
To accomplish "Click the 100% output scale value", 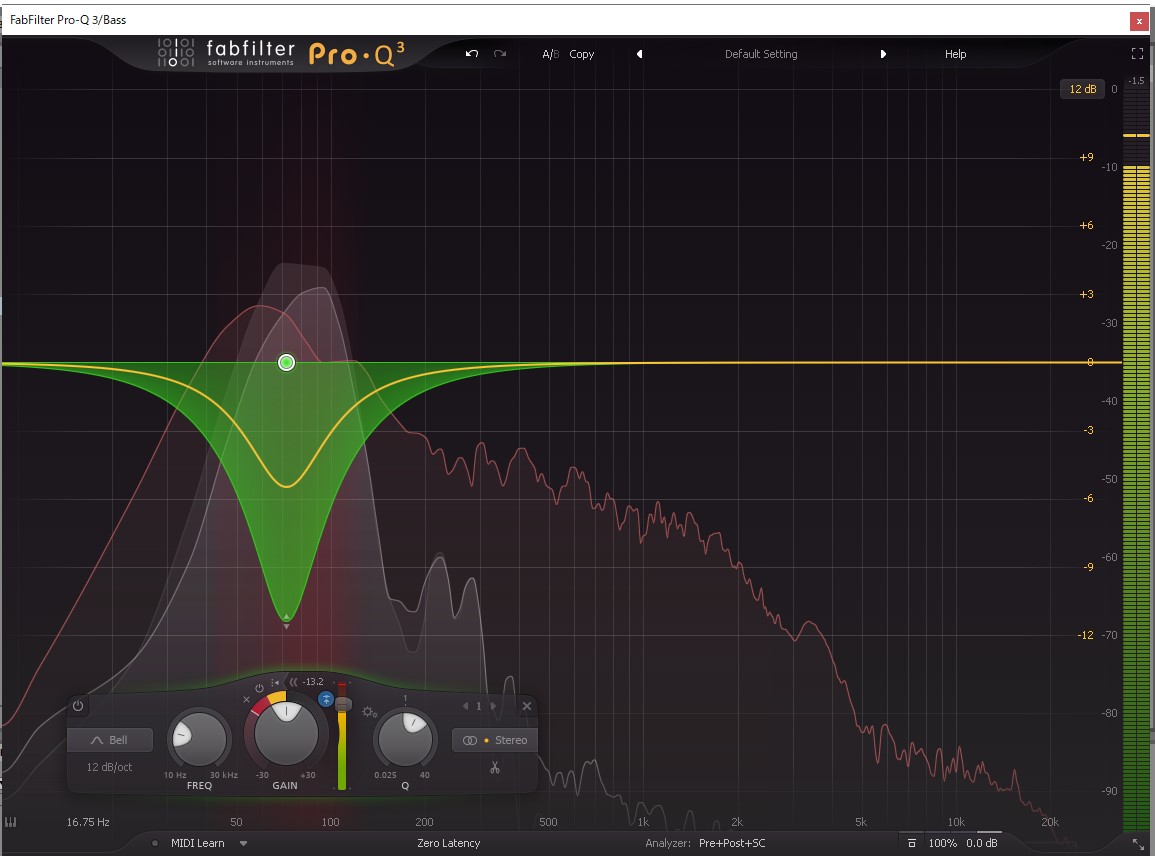I will 942,843.
